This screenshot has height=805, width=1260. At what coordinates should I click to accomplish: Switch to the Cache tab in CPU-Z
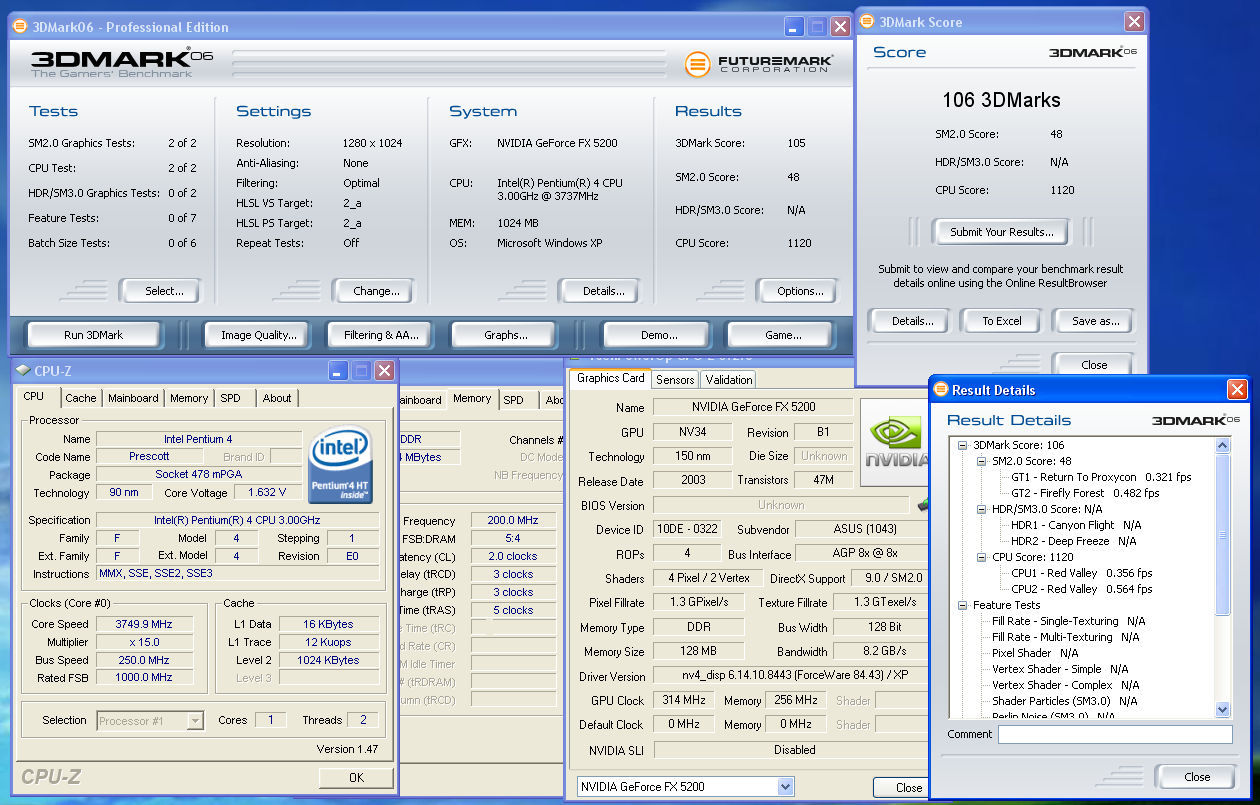coord(81,398)
